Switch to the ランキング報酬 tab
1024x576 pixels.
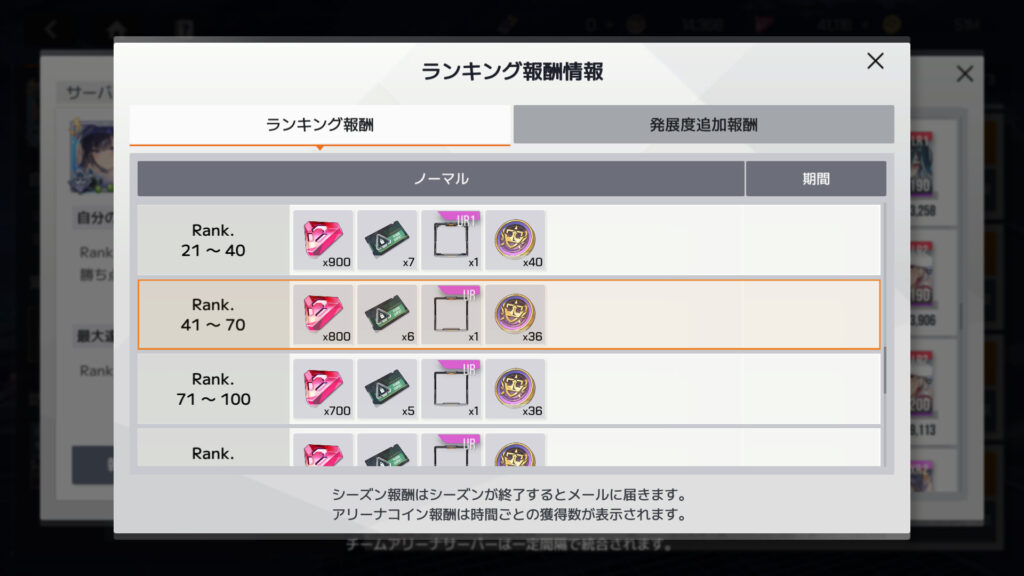tap(320, 125)
